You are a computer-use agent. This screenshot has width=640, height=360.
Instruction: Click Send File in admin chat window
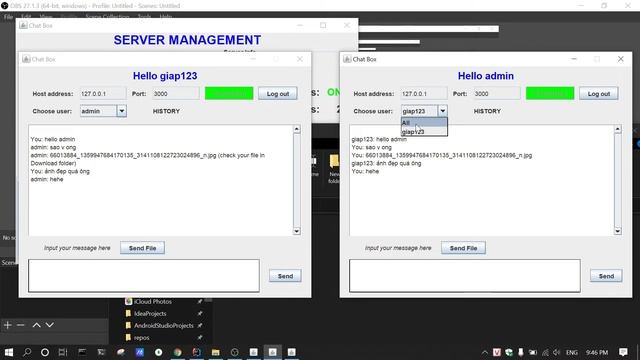pyautogui.click(x=463, y=248)
